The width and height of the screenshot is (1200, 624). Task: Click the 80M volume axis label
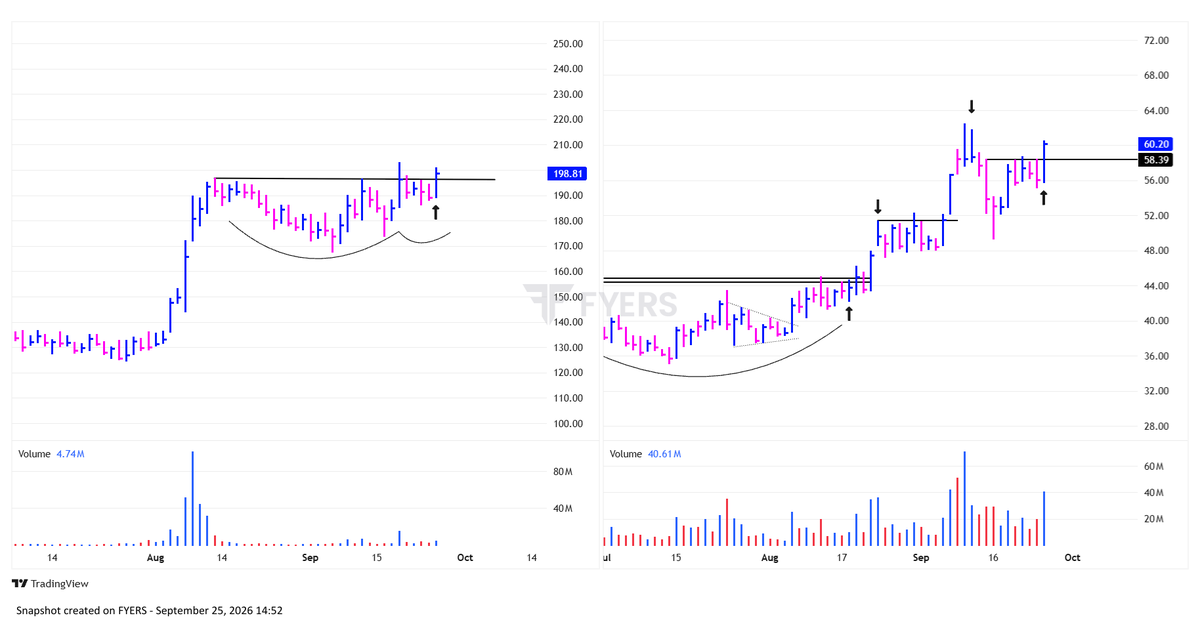562,472
